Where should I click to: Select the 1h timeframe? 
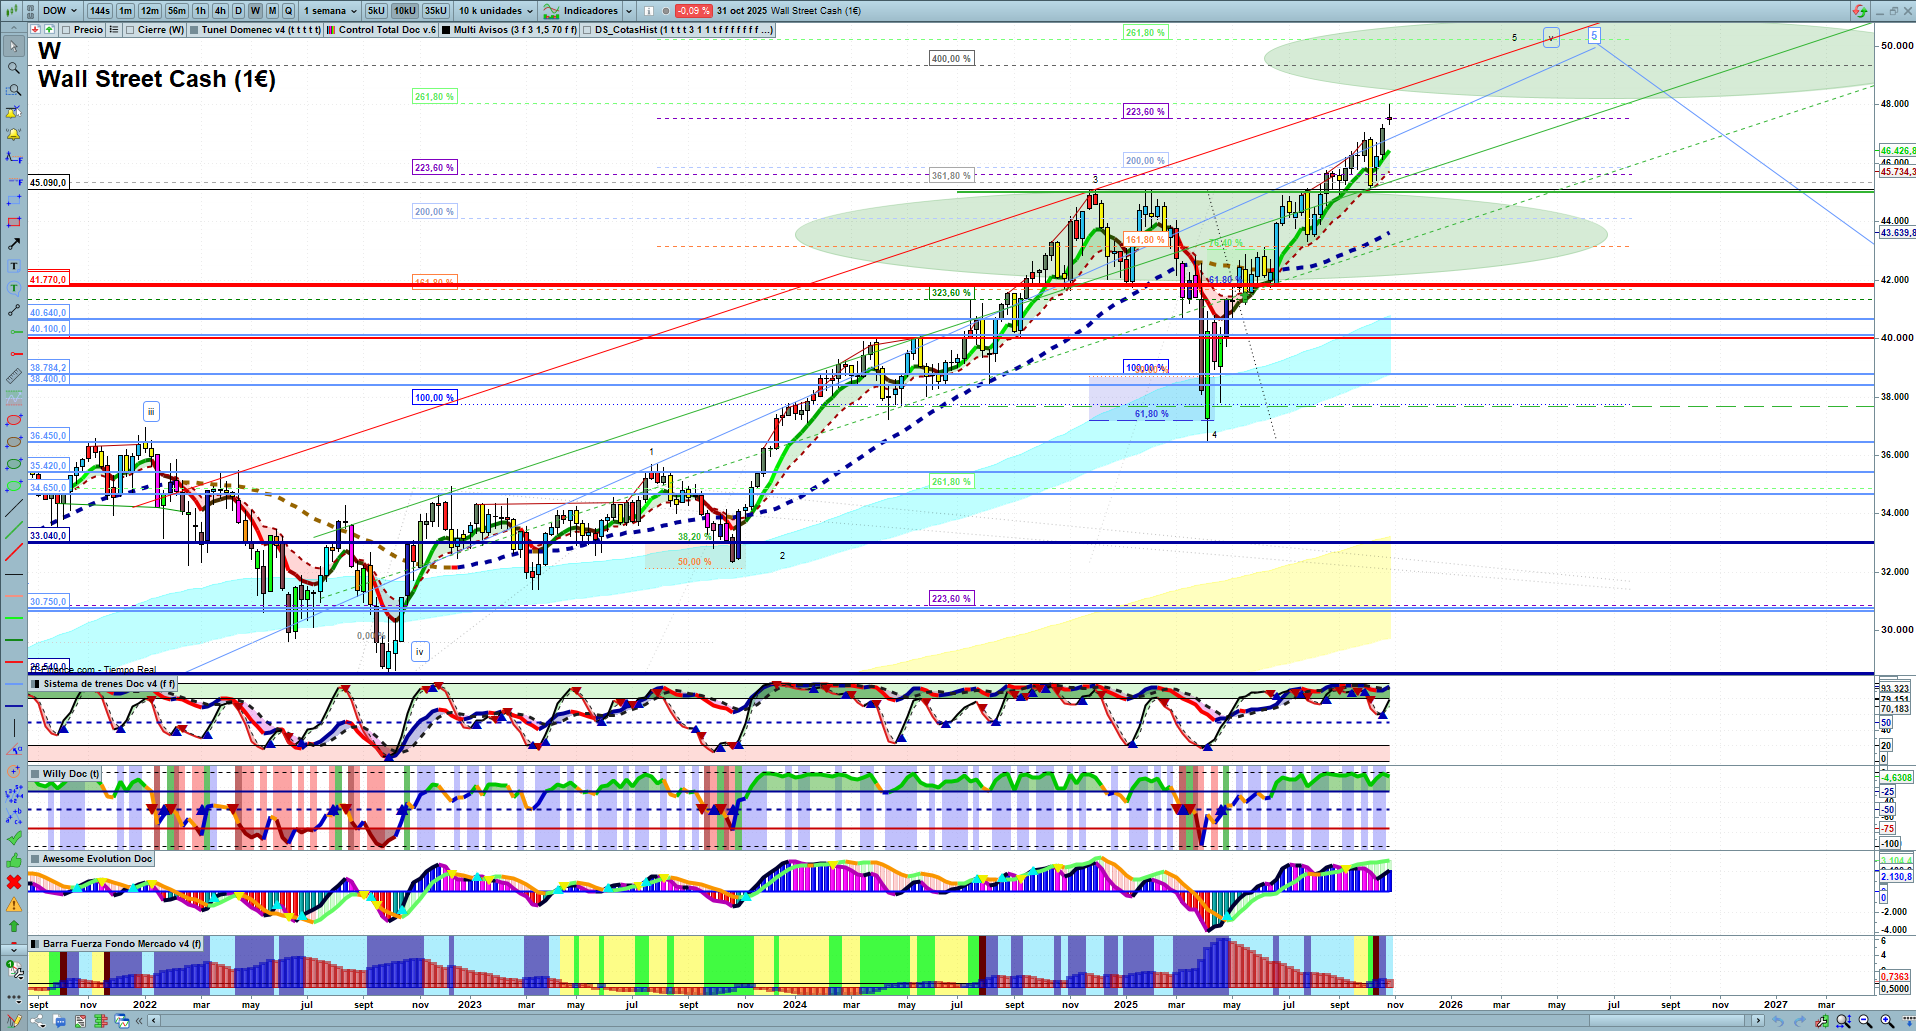click(x=201, y=11)
